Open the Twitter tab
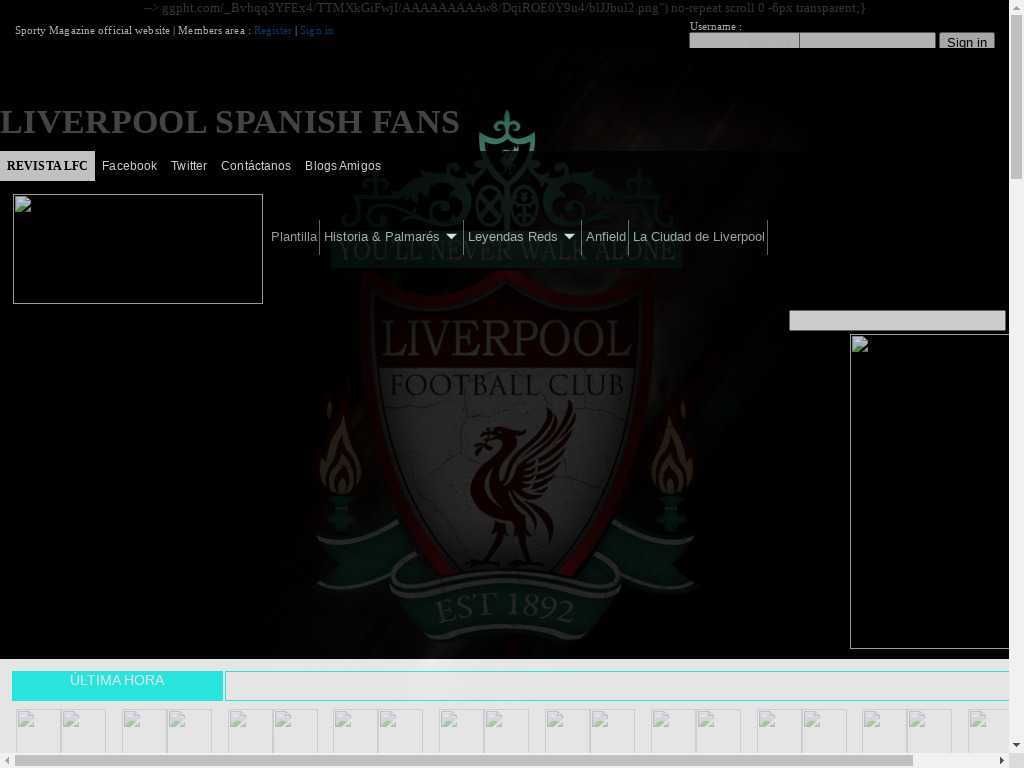The width and height of the screenshot is (1024, 768). coord(189,166)
